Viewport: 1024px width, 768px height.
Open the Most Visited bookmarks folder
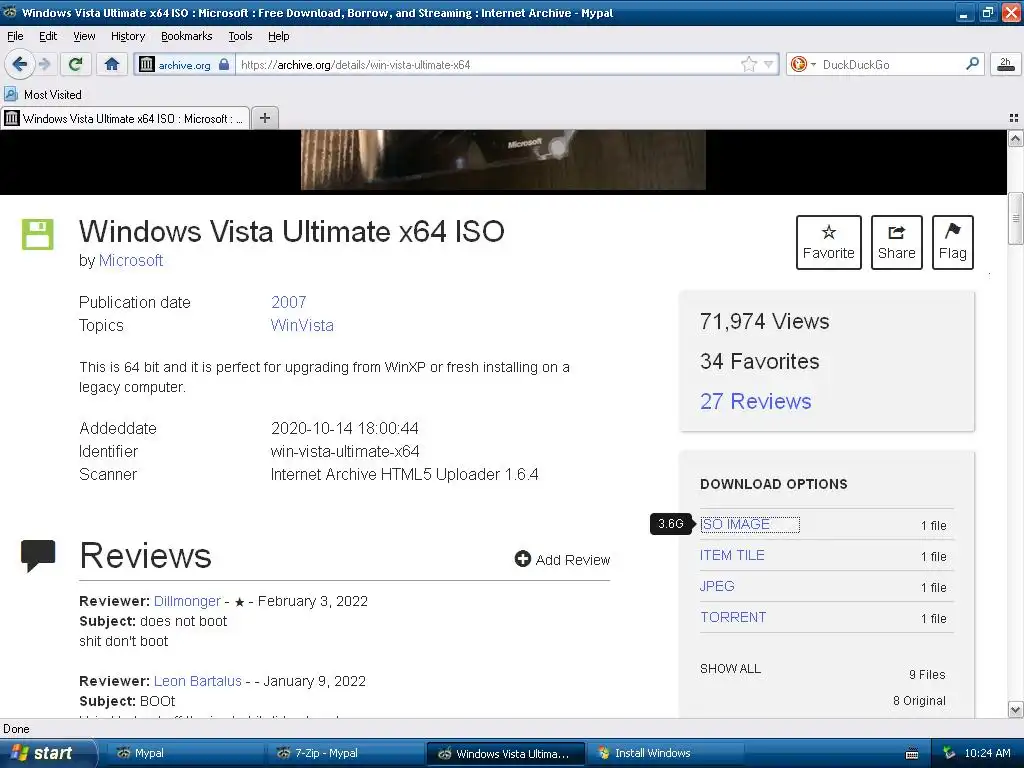pos(43,95)
